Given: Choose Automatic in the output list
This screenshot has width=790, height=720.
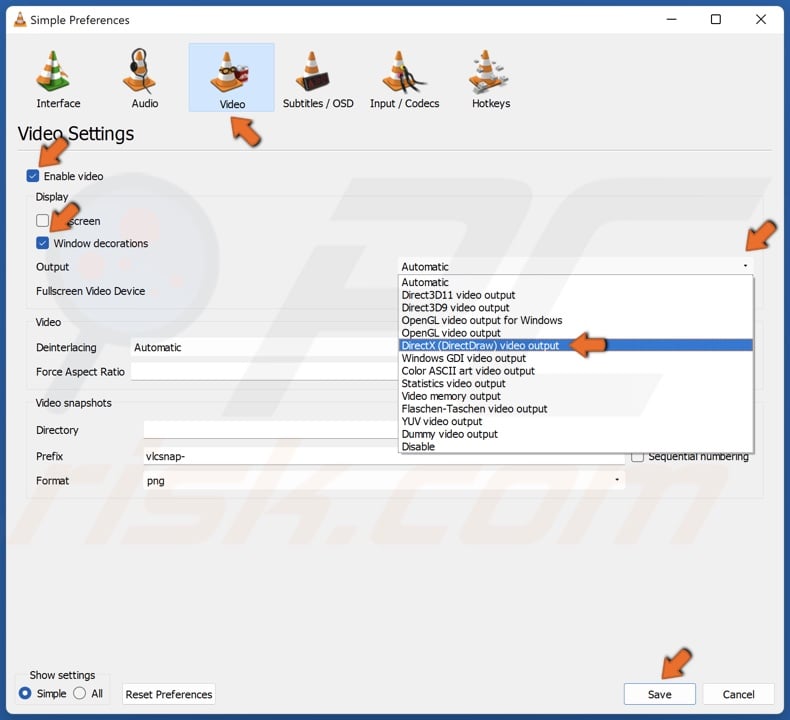Looking at the screenshot, I should pos(576,282).
